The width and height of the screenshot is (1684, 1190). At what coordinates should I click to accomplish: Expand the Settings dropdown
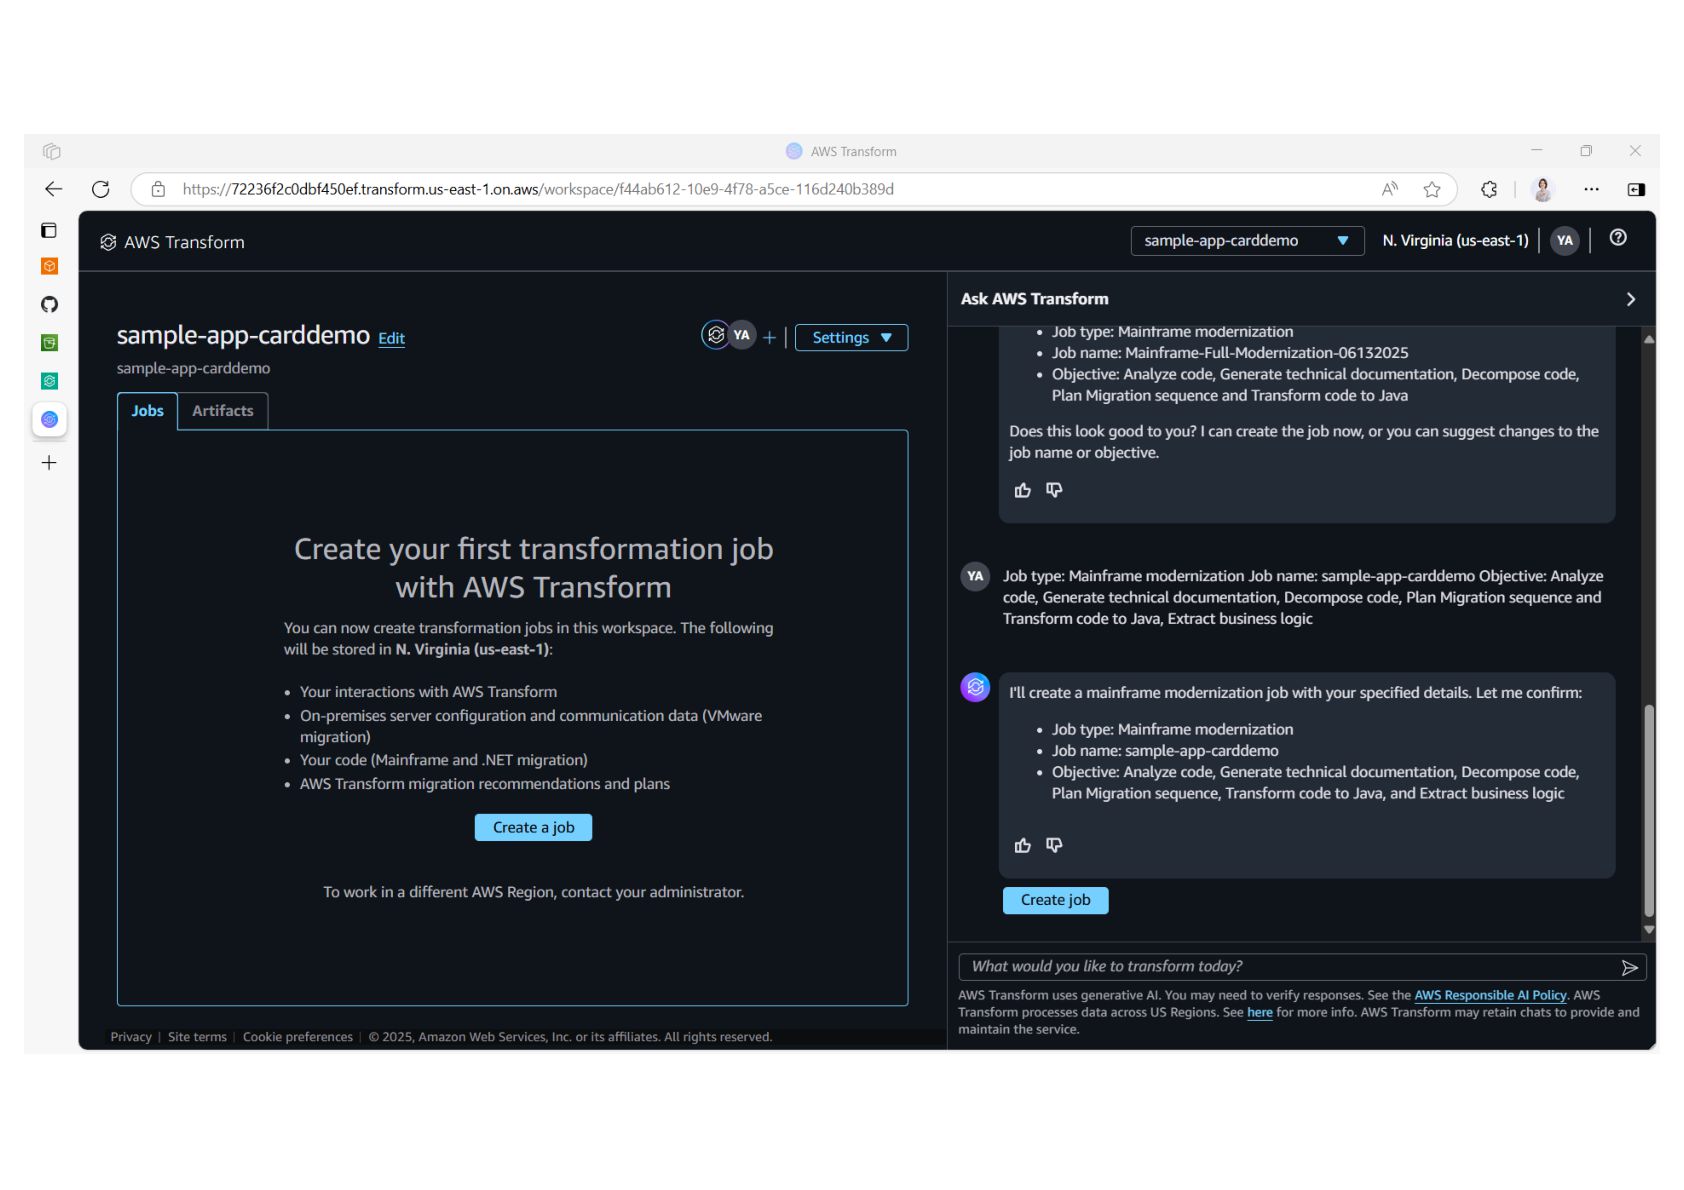(x=851, y=338)
